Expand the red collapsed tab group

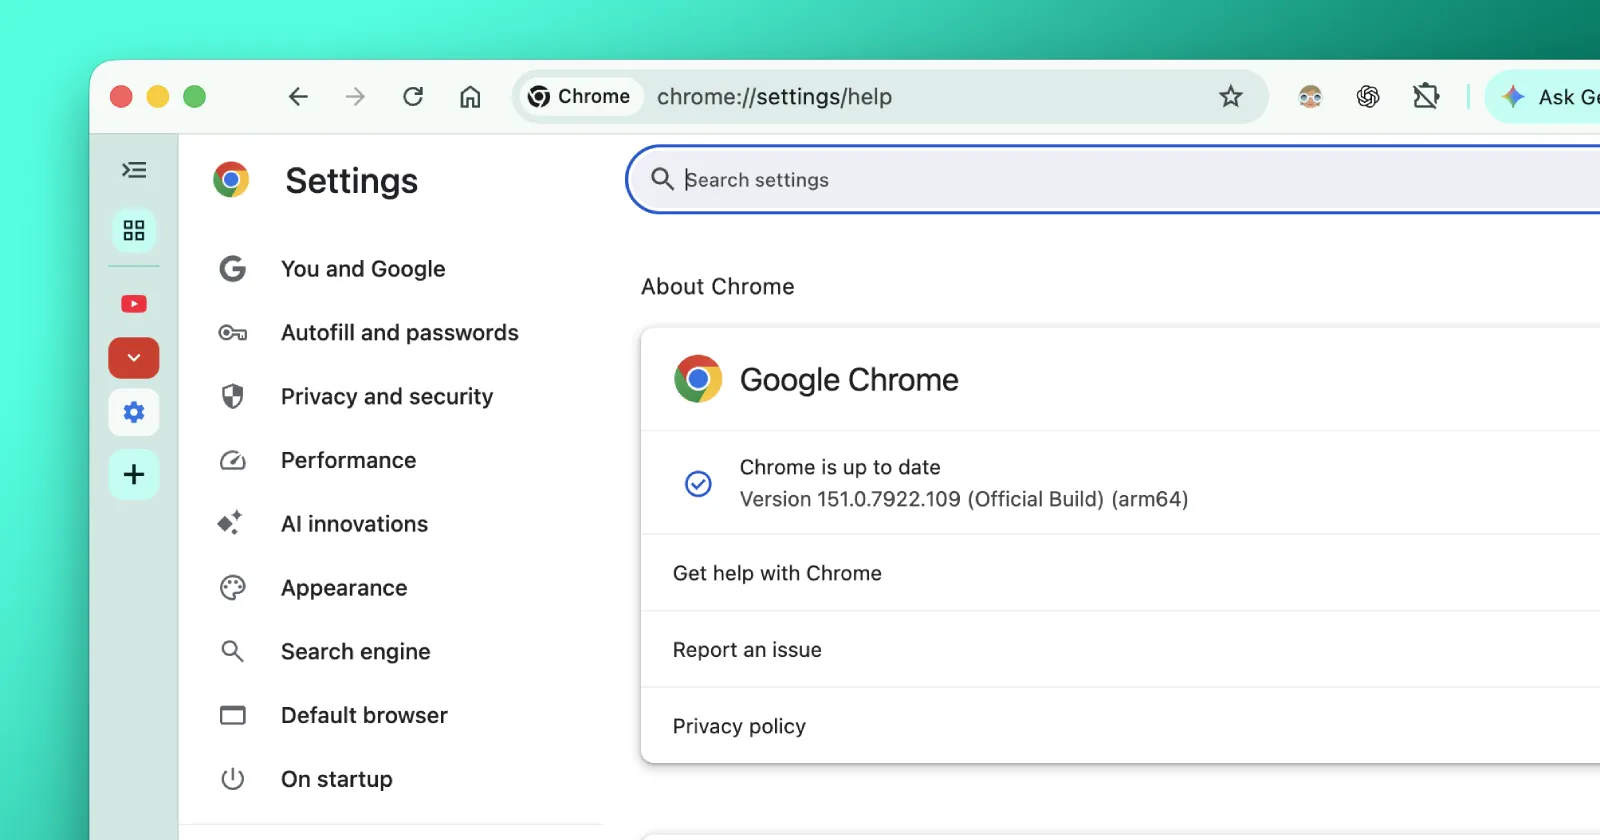pos(134,358)
